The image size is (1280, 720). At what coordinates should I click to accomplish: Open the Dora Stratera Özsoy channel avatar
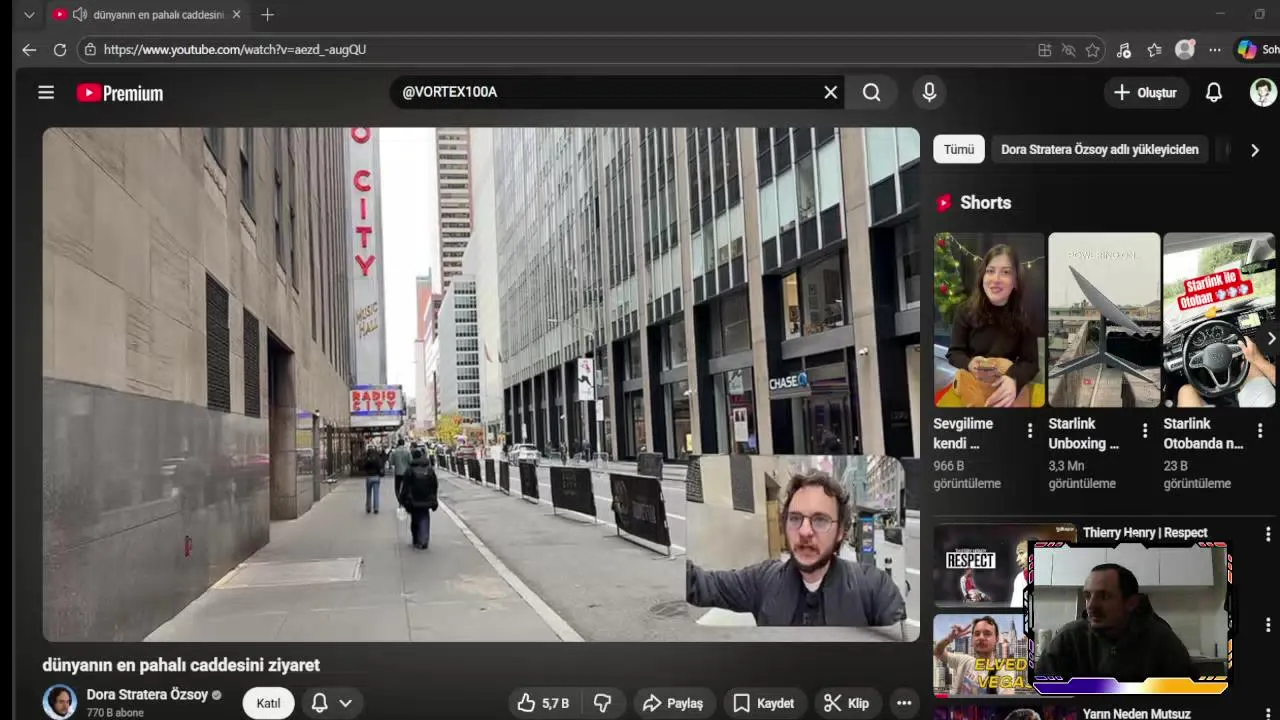[59, 702]
